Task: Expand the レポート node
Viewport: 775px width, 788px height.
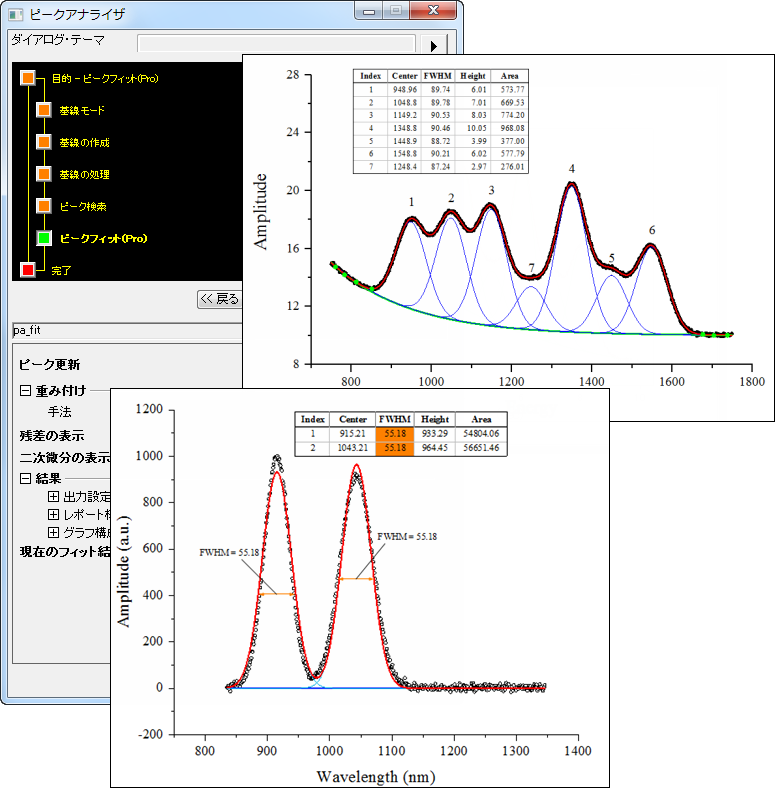Action: pyautogui.click(x=53, y=514)
